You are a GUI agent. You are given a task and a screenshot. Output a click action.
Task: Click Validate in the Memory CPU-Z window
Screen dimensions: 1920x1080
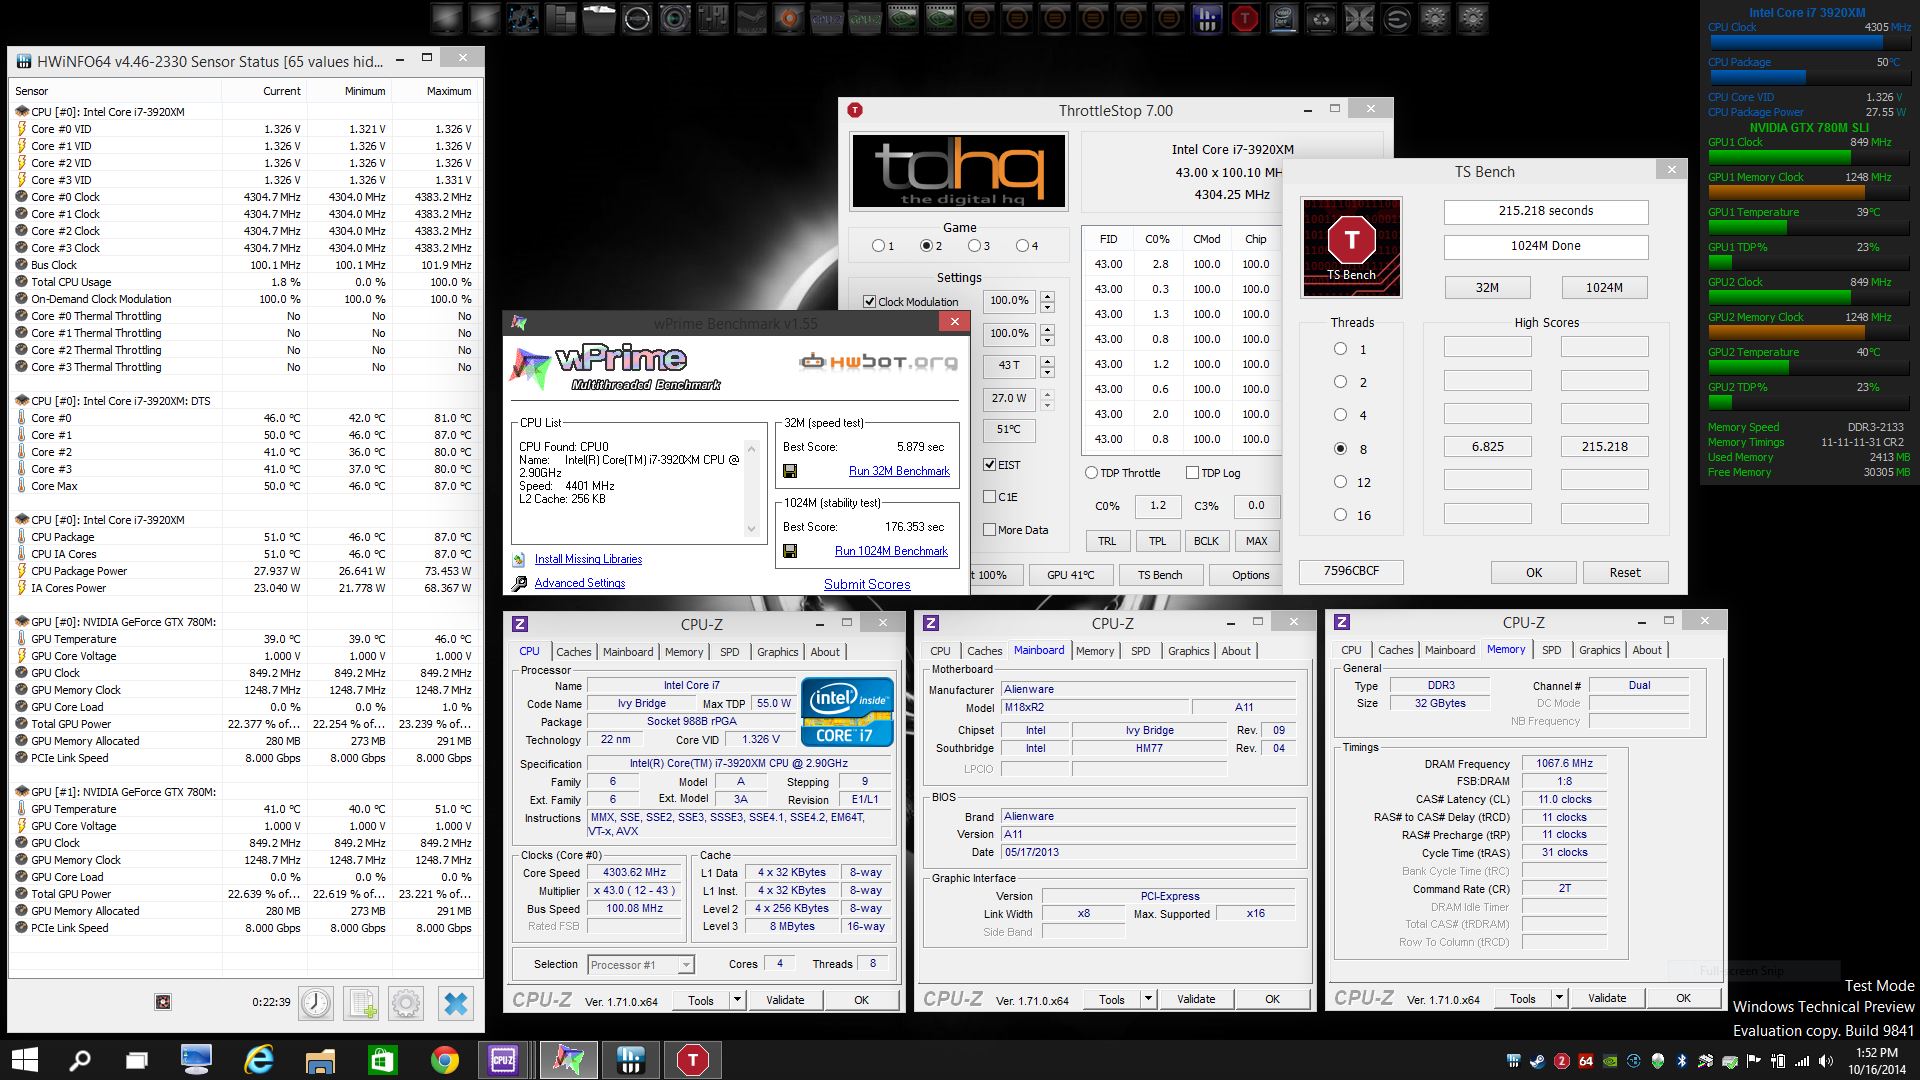coord(1607,998)
